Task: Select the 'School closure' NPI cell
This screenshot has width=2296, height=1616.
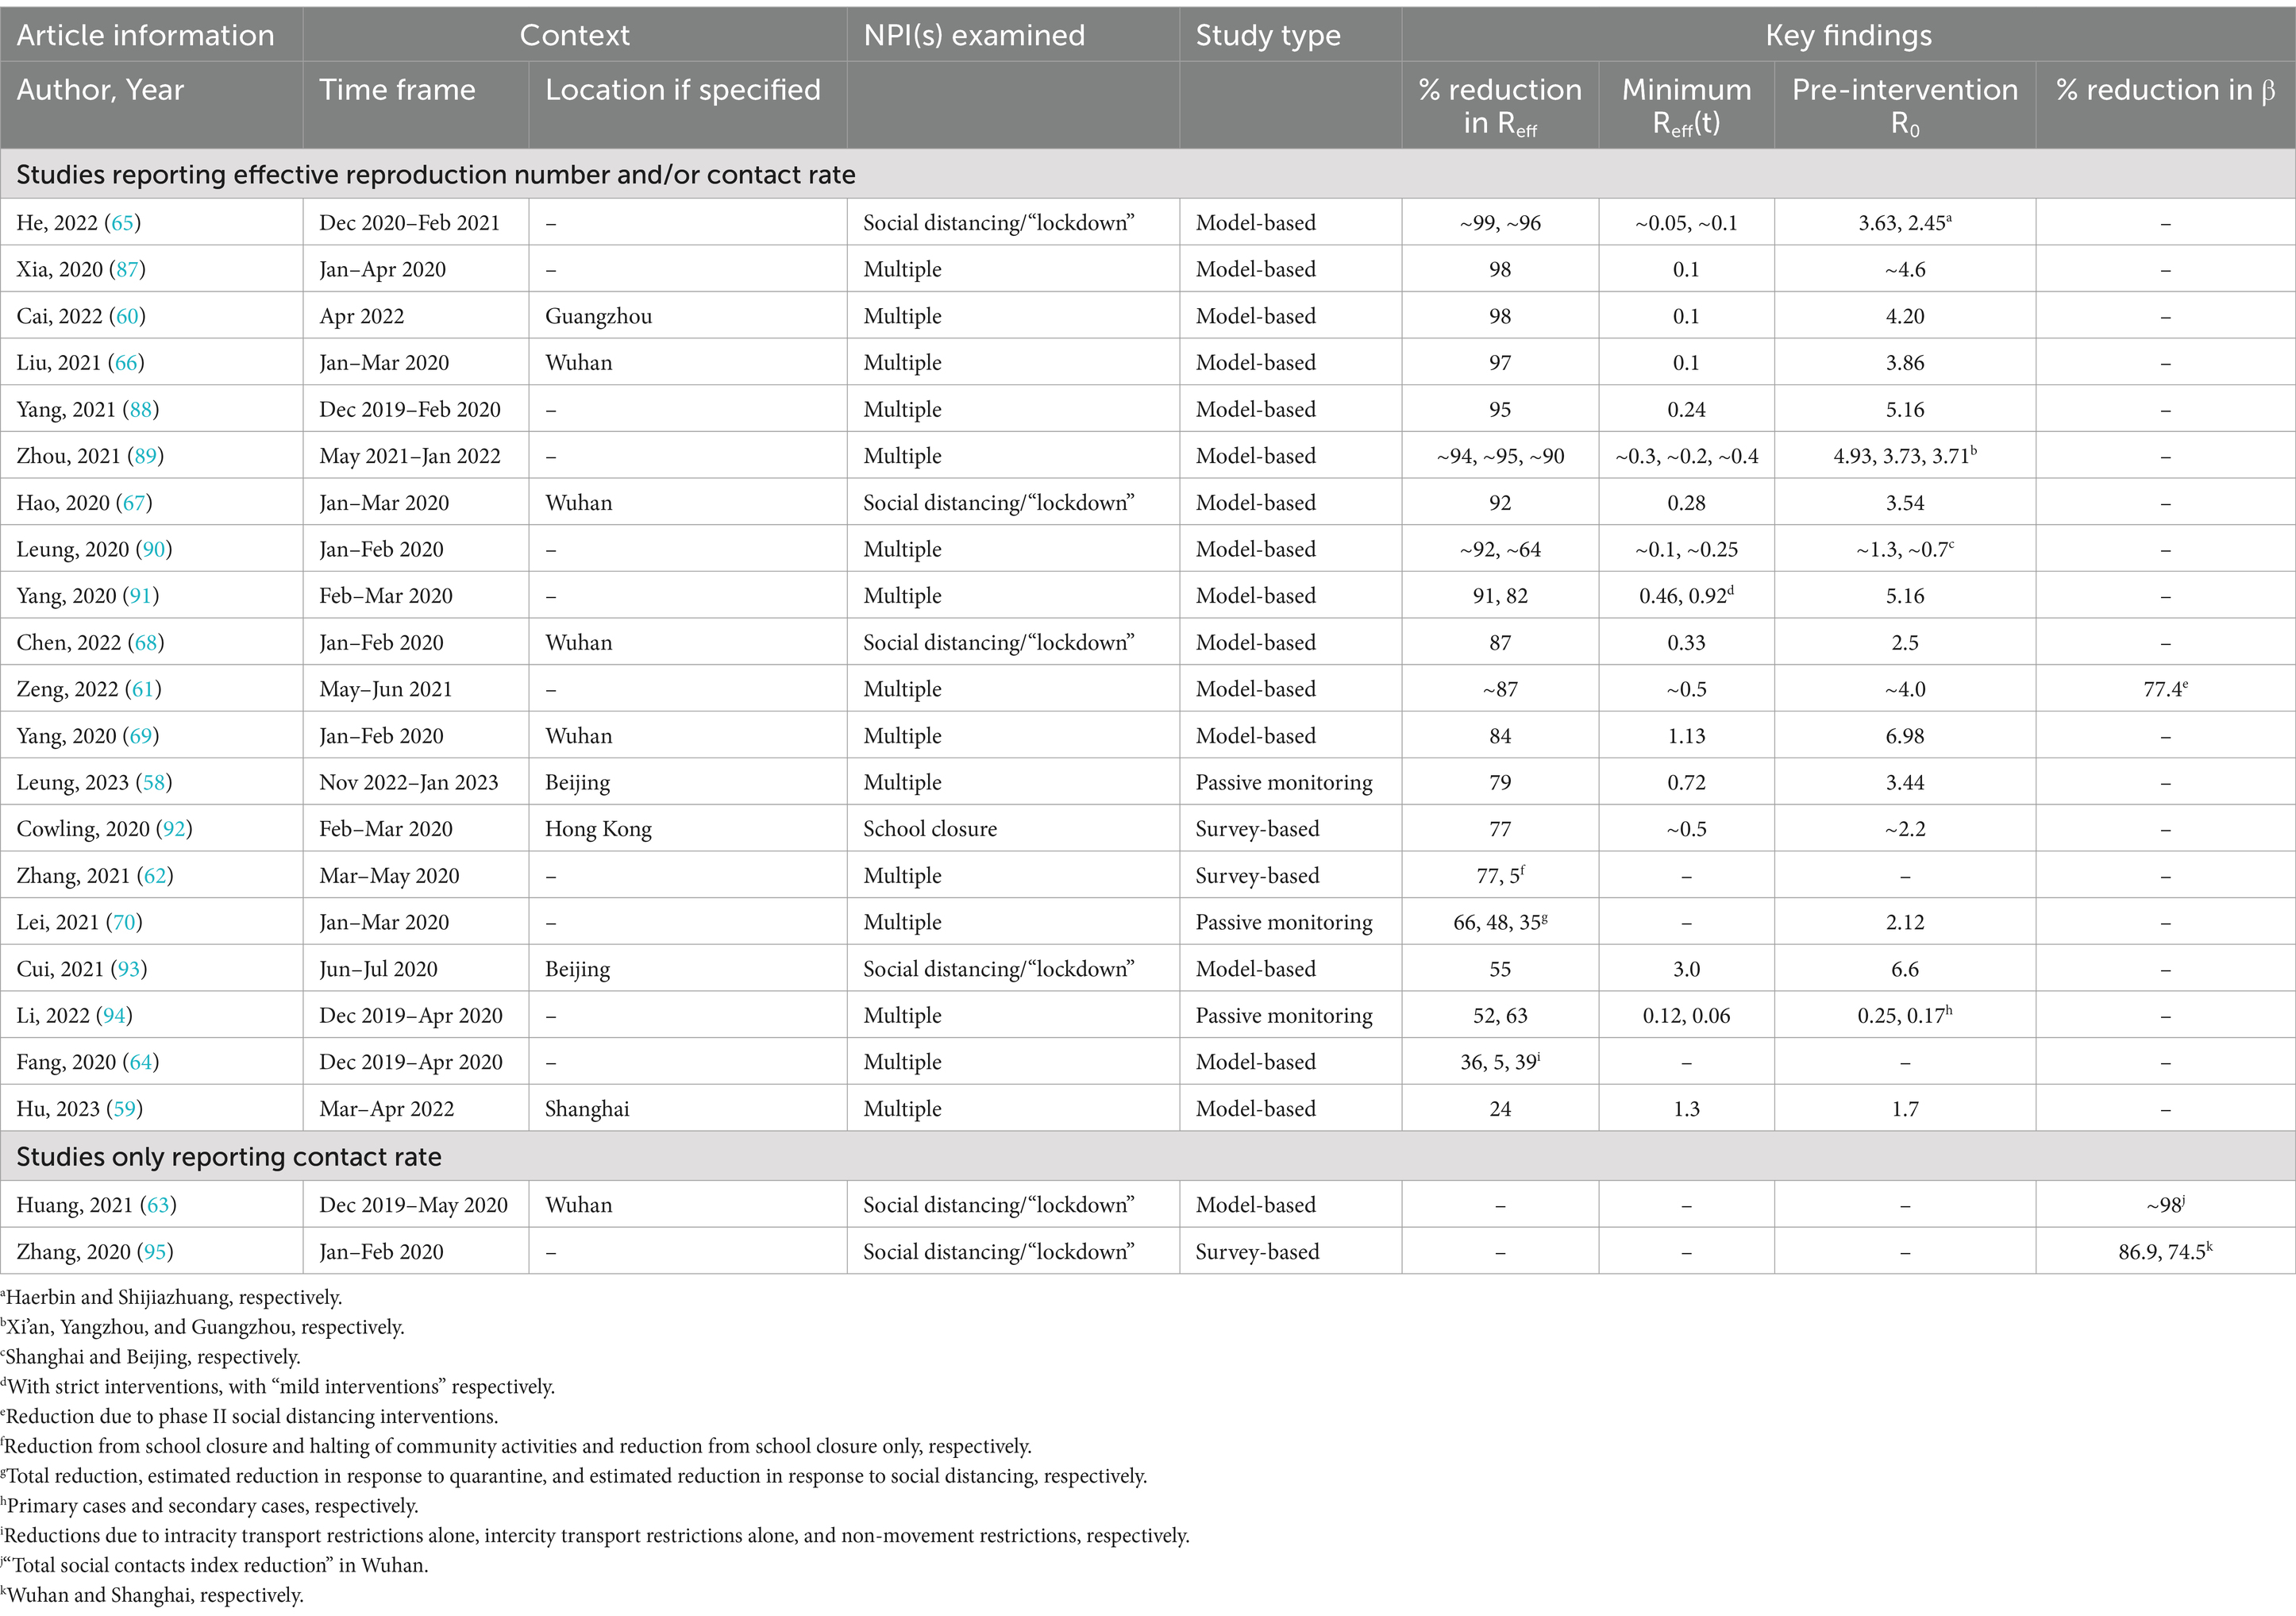Action: tap(930, 830)
